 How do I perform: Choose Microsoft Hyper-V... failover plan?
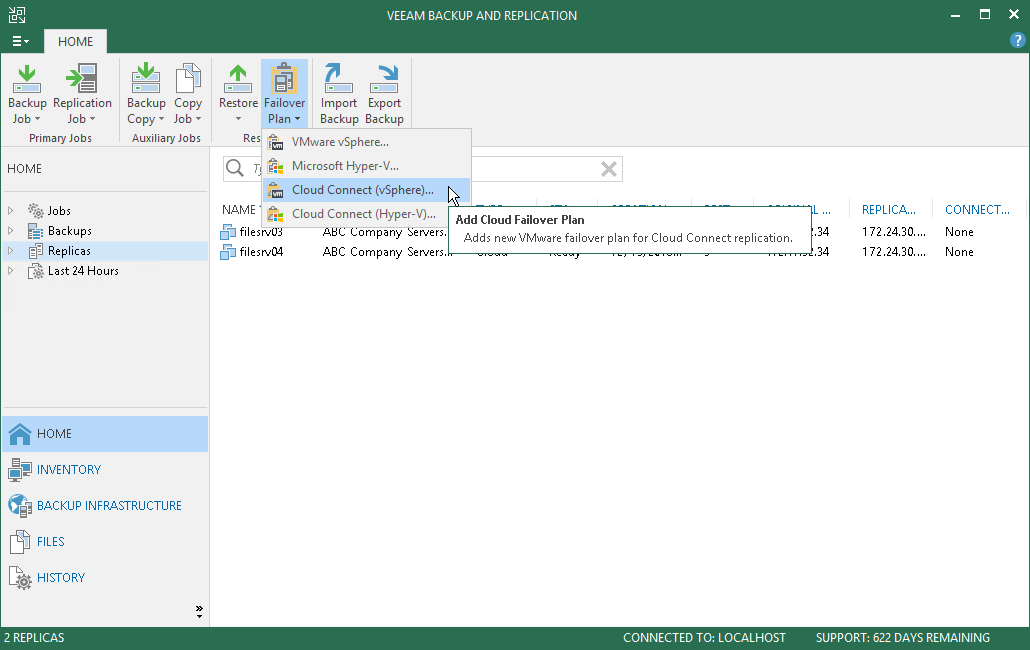tap(366, 166)
